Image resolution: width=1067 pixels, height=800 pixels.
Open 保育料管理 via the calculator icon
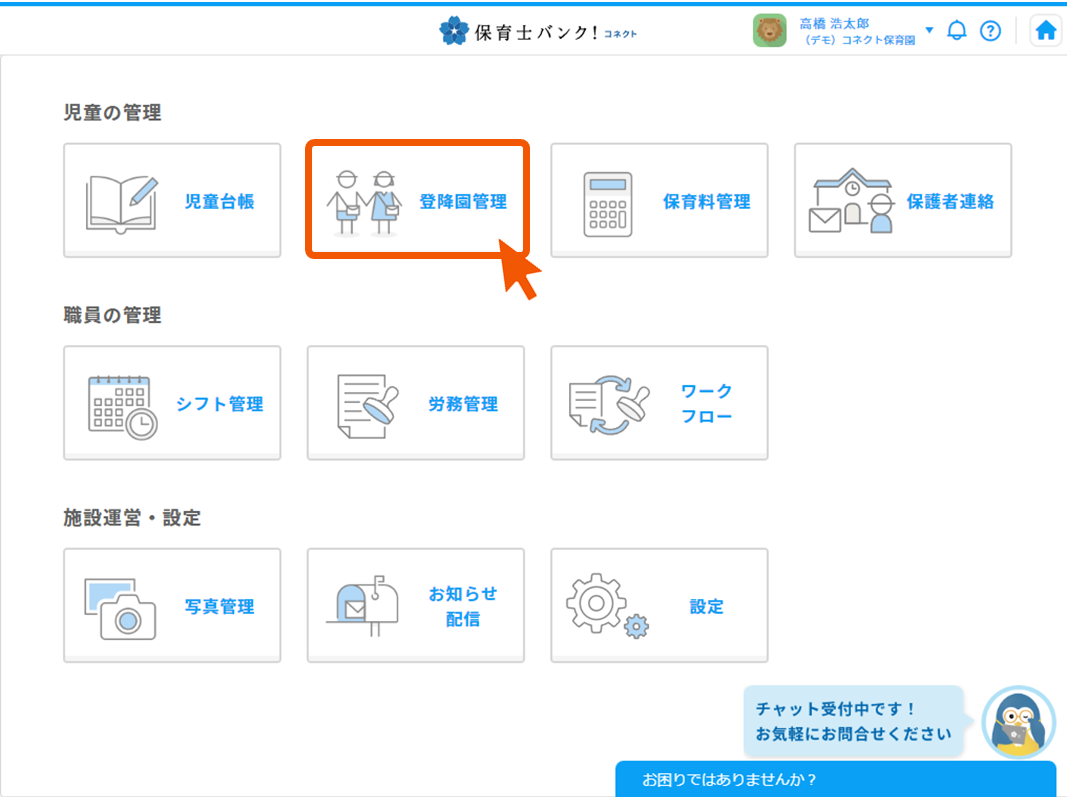point(658,200)
